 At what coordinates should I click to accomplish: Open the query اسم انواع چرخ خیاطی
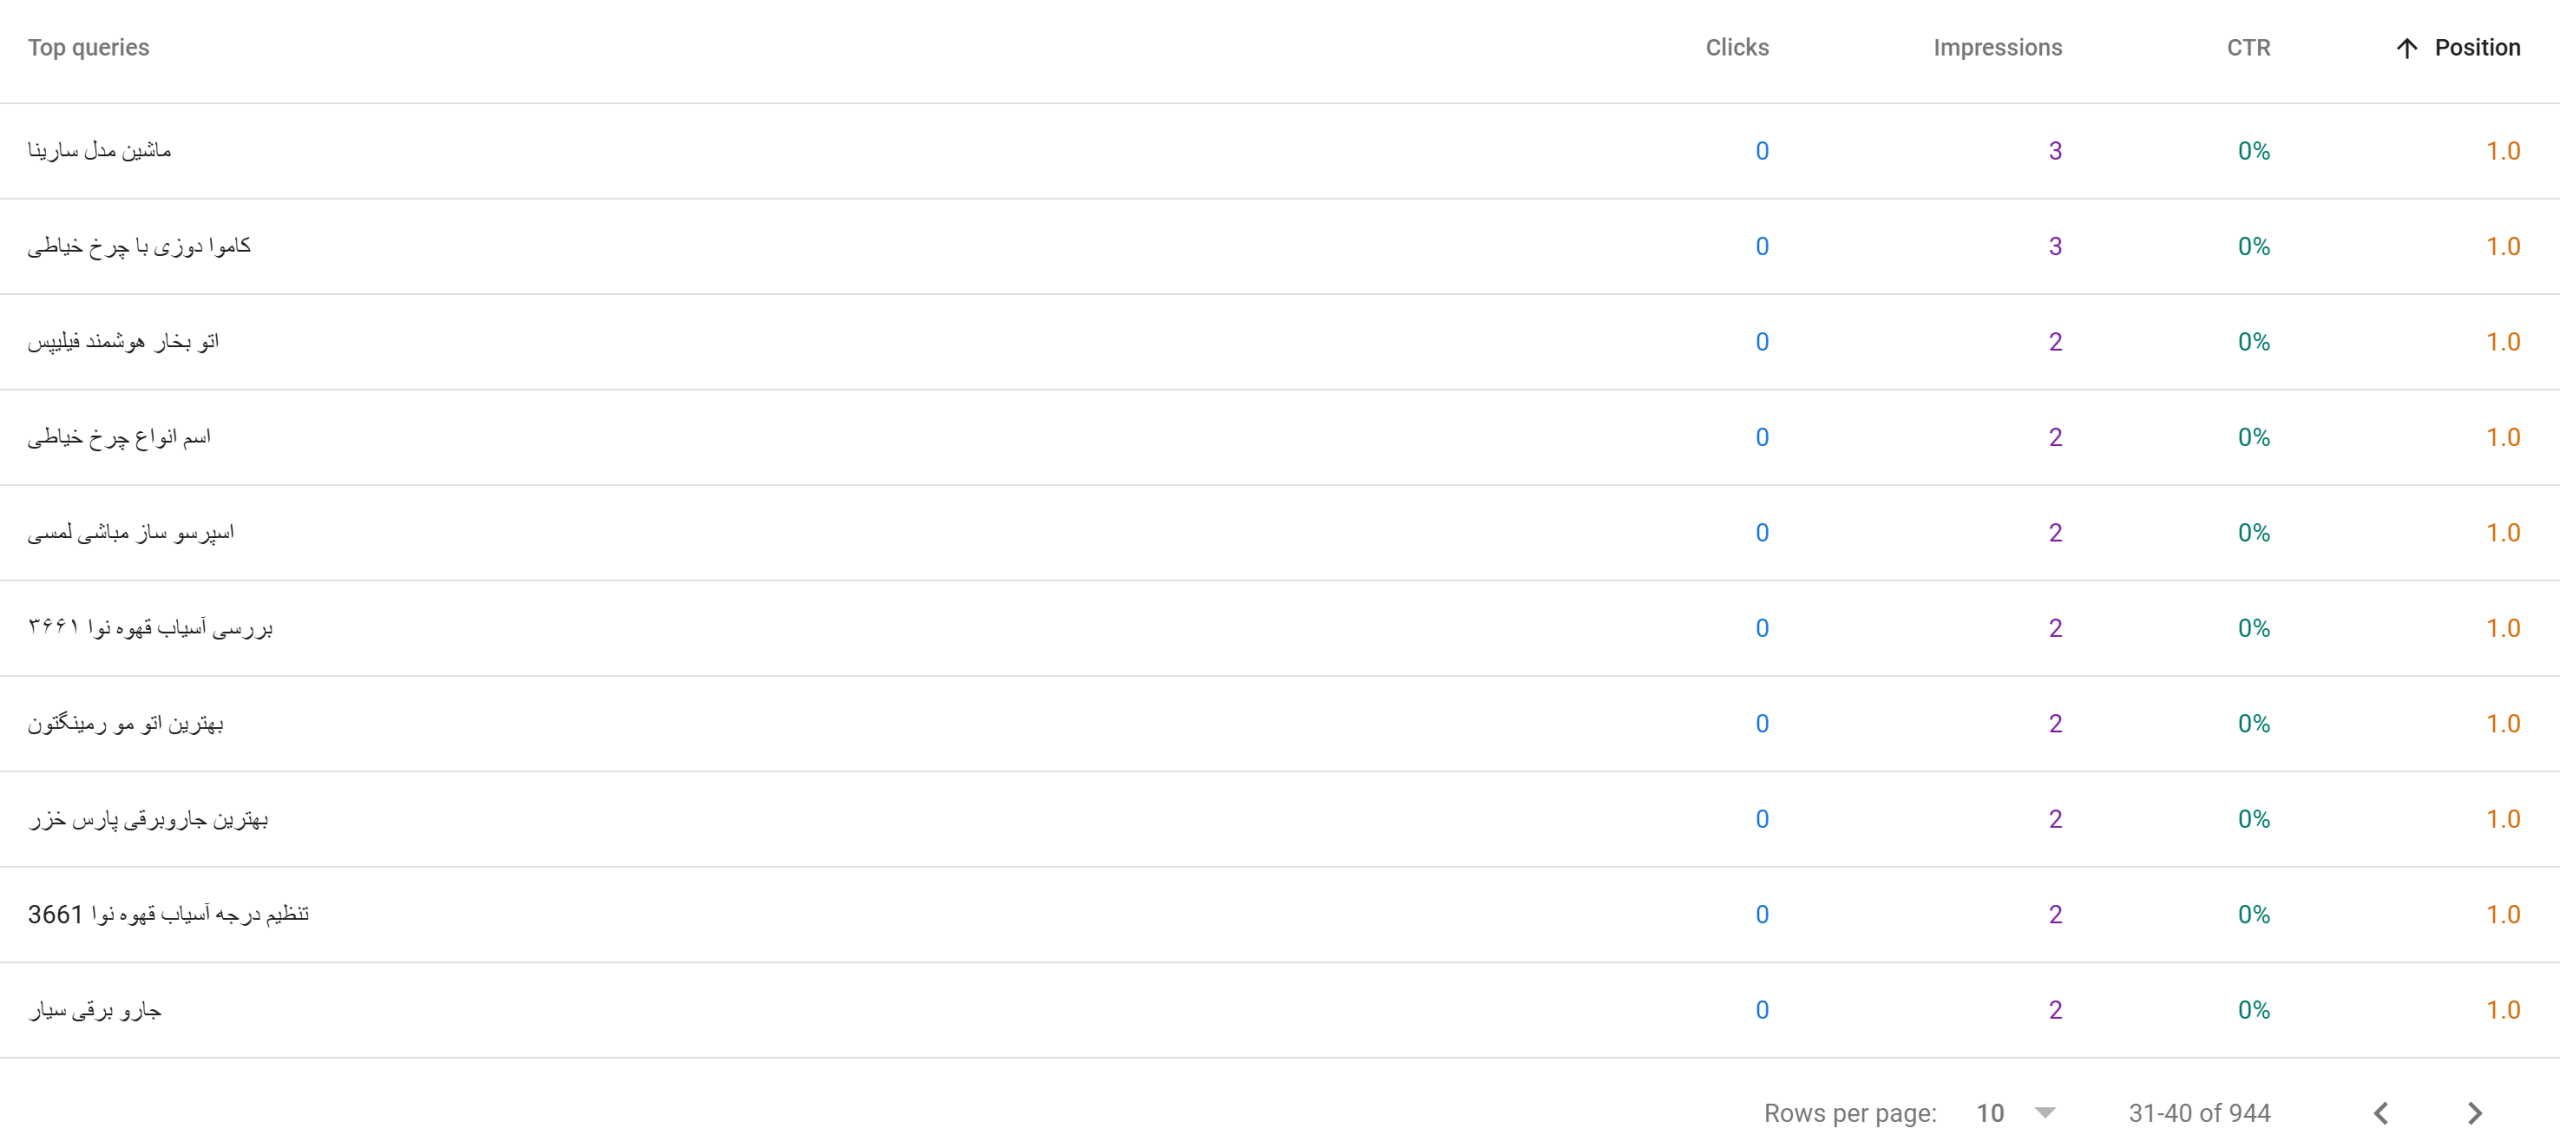pos(119,437)
